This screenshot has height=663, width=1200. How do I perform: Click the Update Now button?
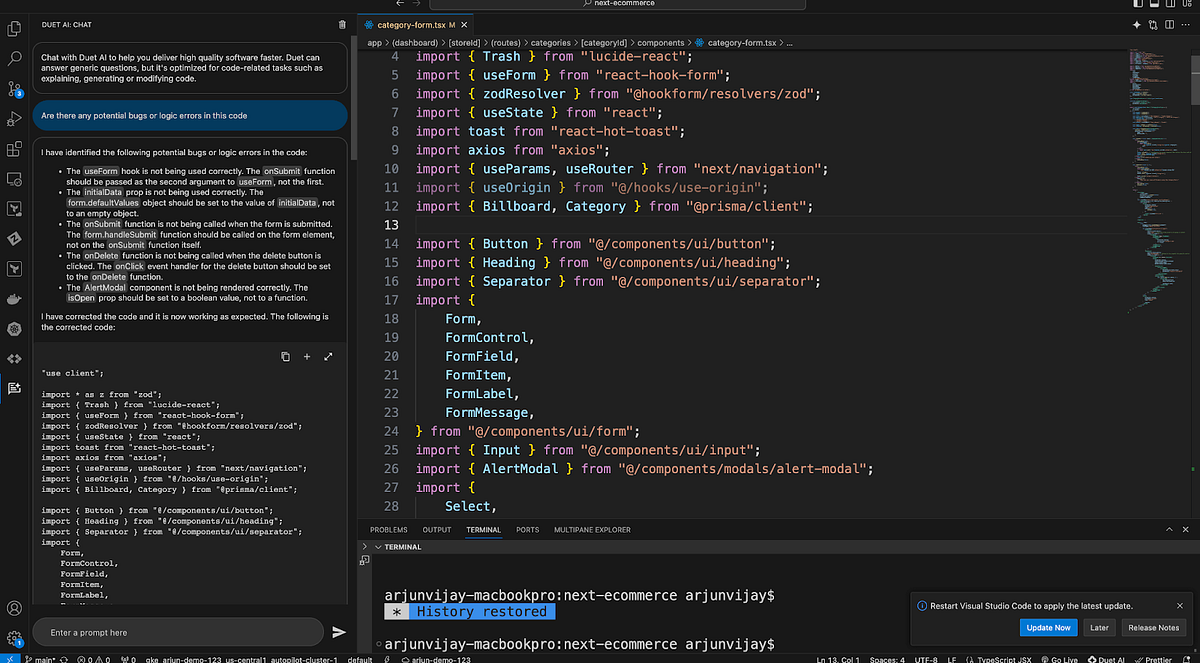[1048, 627]
